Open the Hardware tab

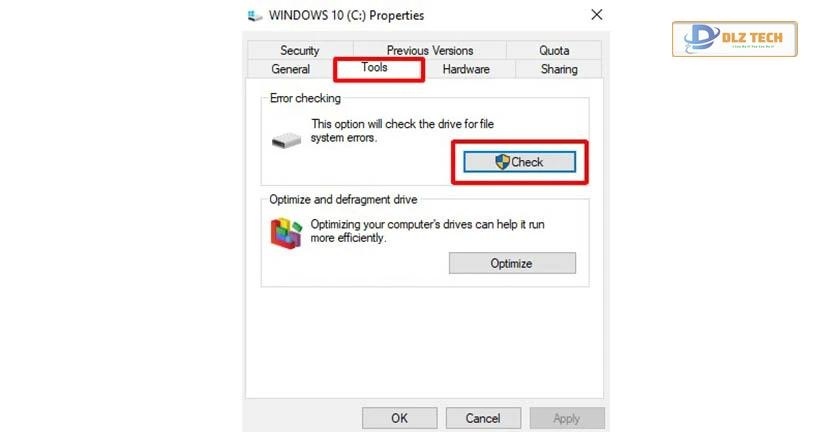[466, 69]
